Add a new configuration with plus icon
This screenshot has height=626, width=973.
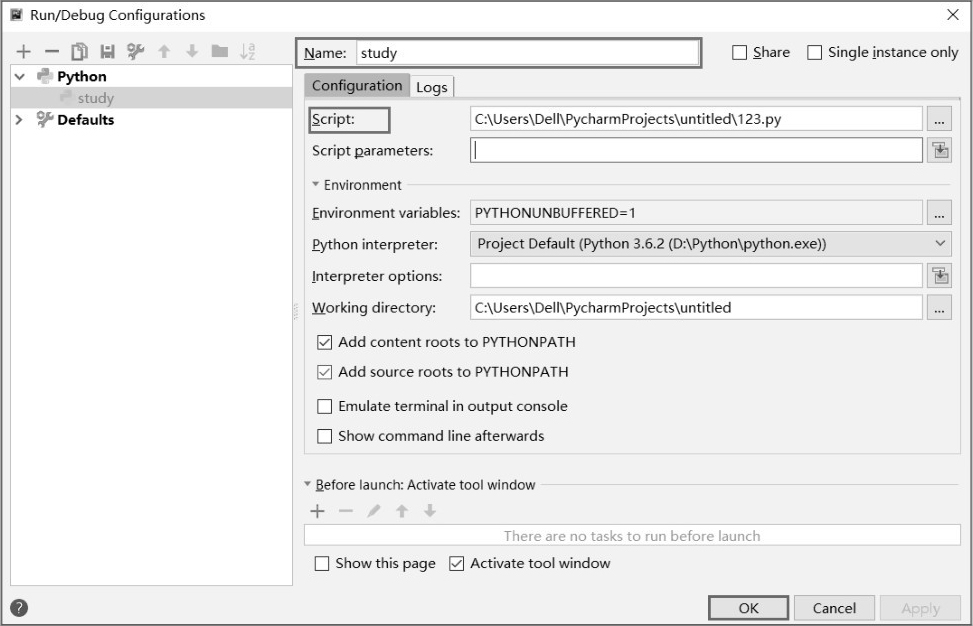point(24,51)
